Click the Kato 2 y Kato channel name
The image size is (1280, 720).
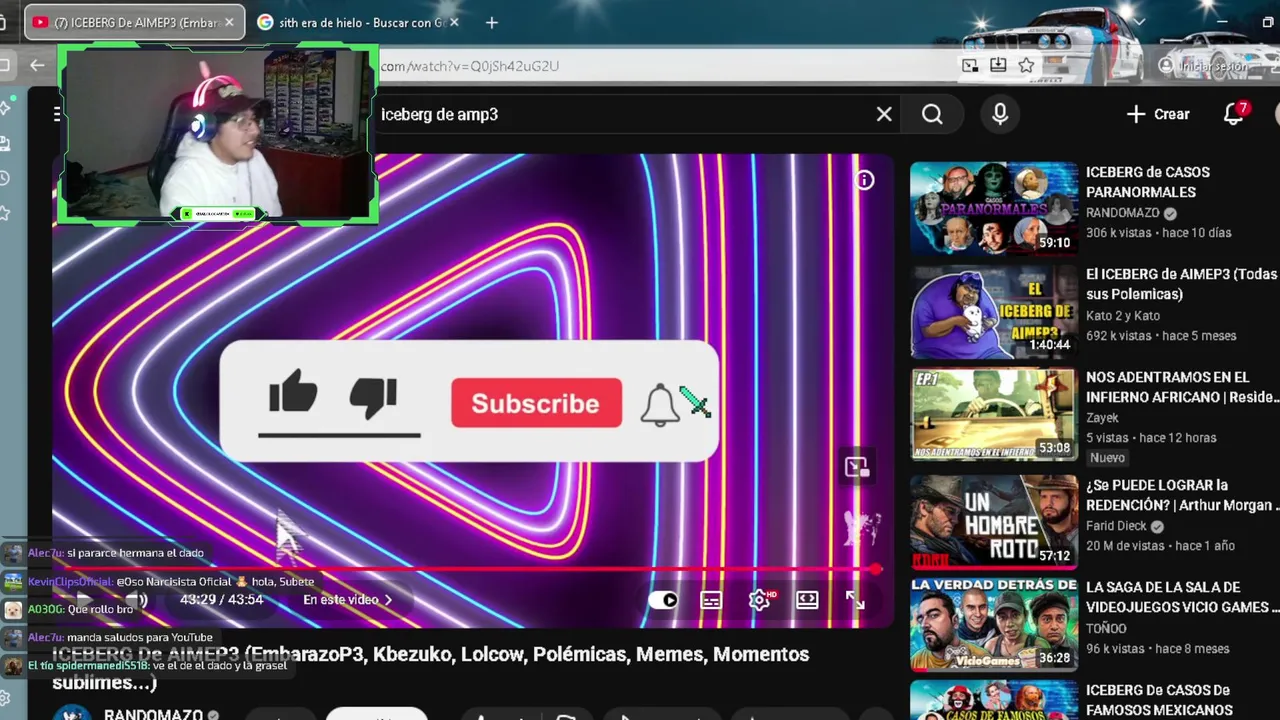coord(1123,316)
